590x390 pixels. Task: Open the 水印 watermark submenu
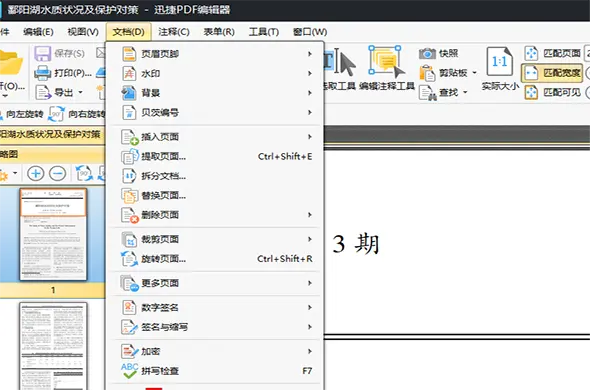point(215,73)
